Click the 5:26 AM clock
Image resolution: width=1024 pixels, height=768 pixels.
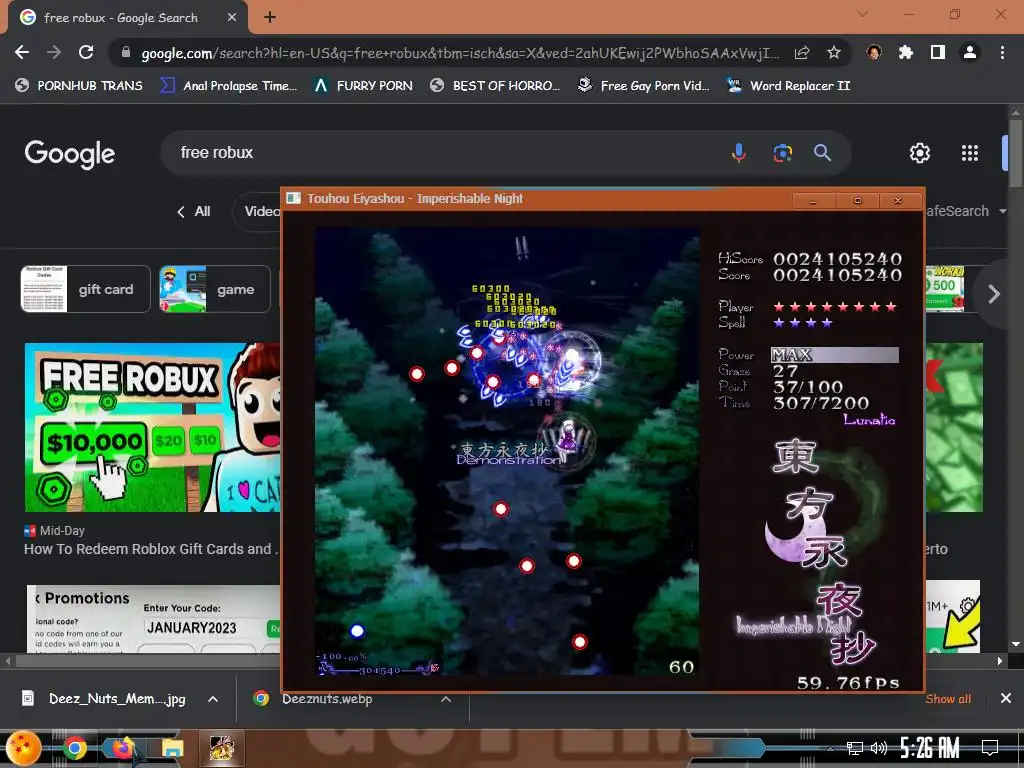coord(930,748)
